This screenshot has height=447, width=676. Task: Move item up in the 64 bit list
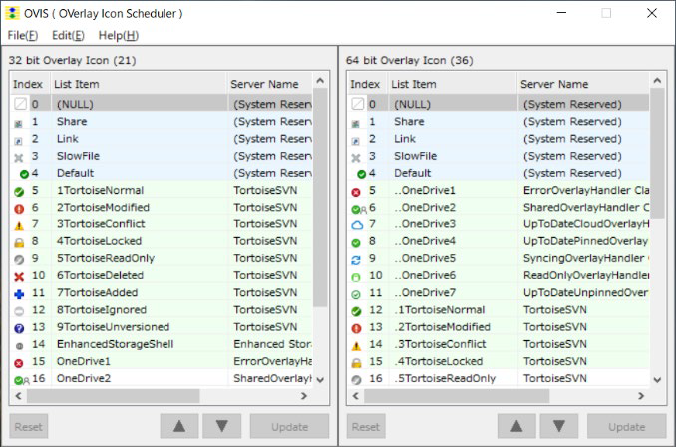point(516,426)
